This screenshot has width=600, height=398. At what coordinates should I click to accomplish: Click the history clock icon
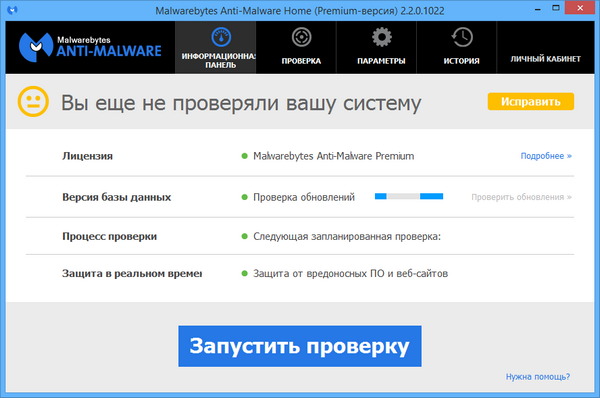coord(462,37)
